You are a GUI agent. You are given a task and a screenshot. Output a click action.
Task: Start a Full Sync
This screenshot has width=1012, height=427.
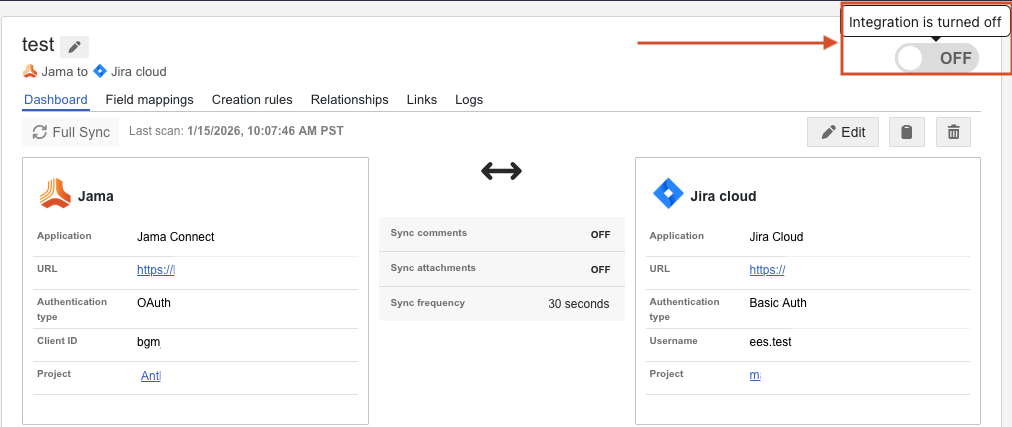point(71,132)
